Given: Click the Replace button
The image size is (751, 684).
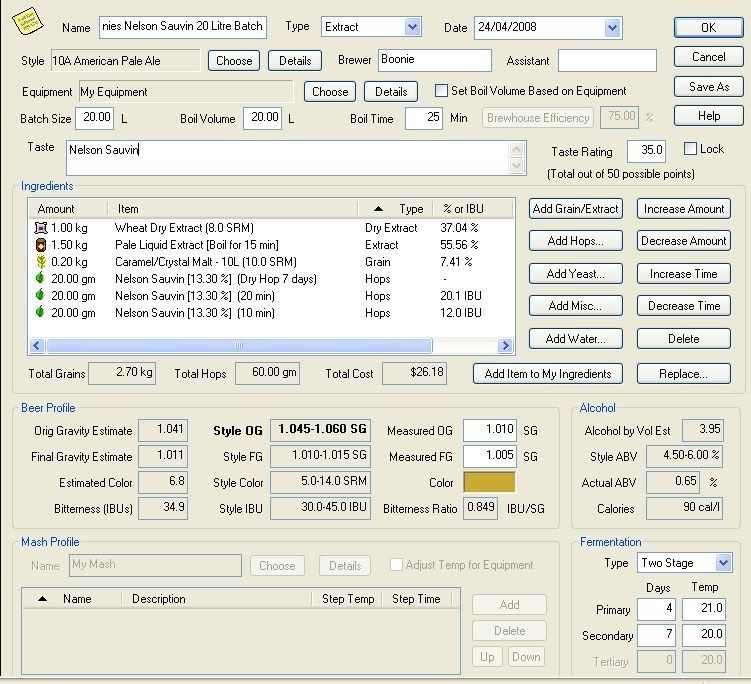Looking at the screenshot, I should (x=683, y=374).
